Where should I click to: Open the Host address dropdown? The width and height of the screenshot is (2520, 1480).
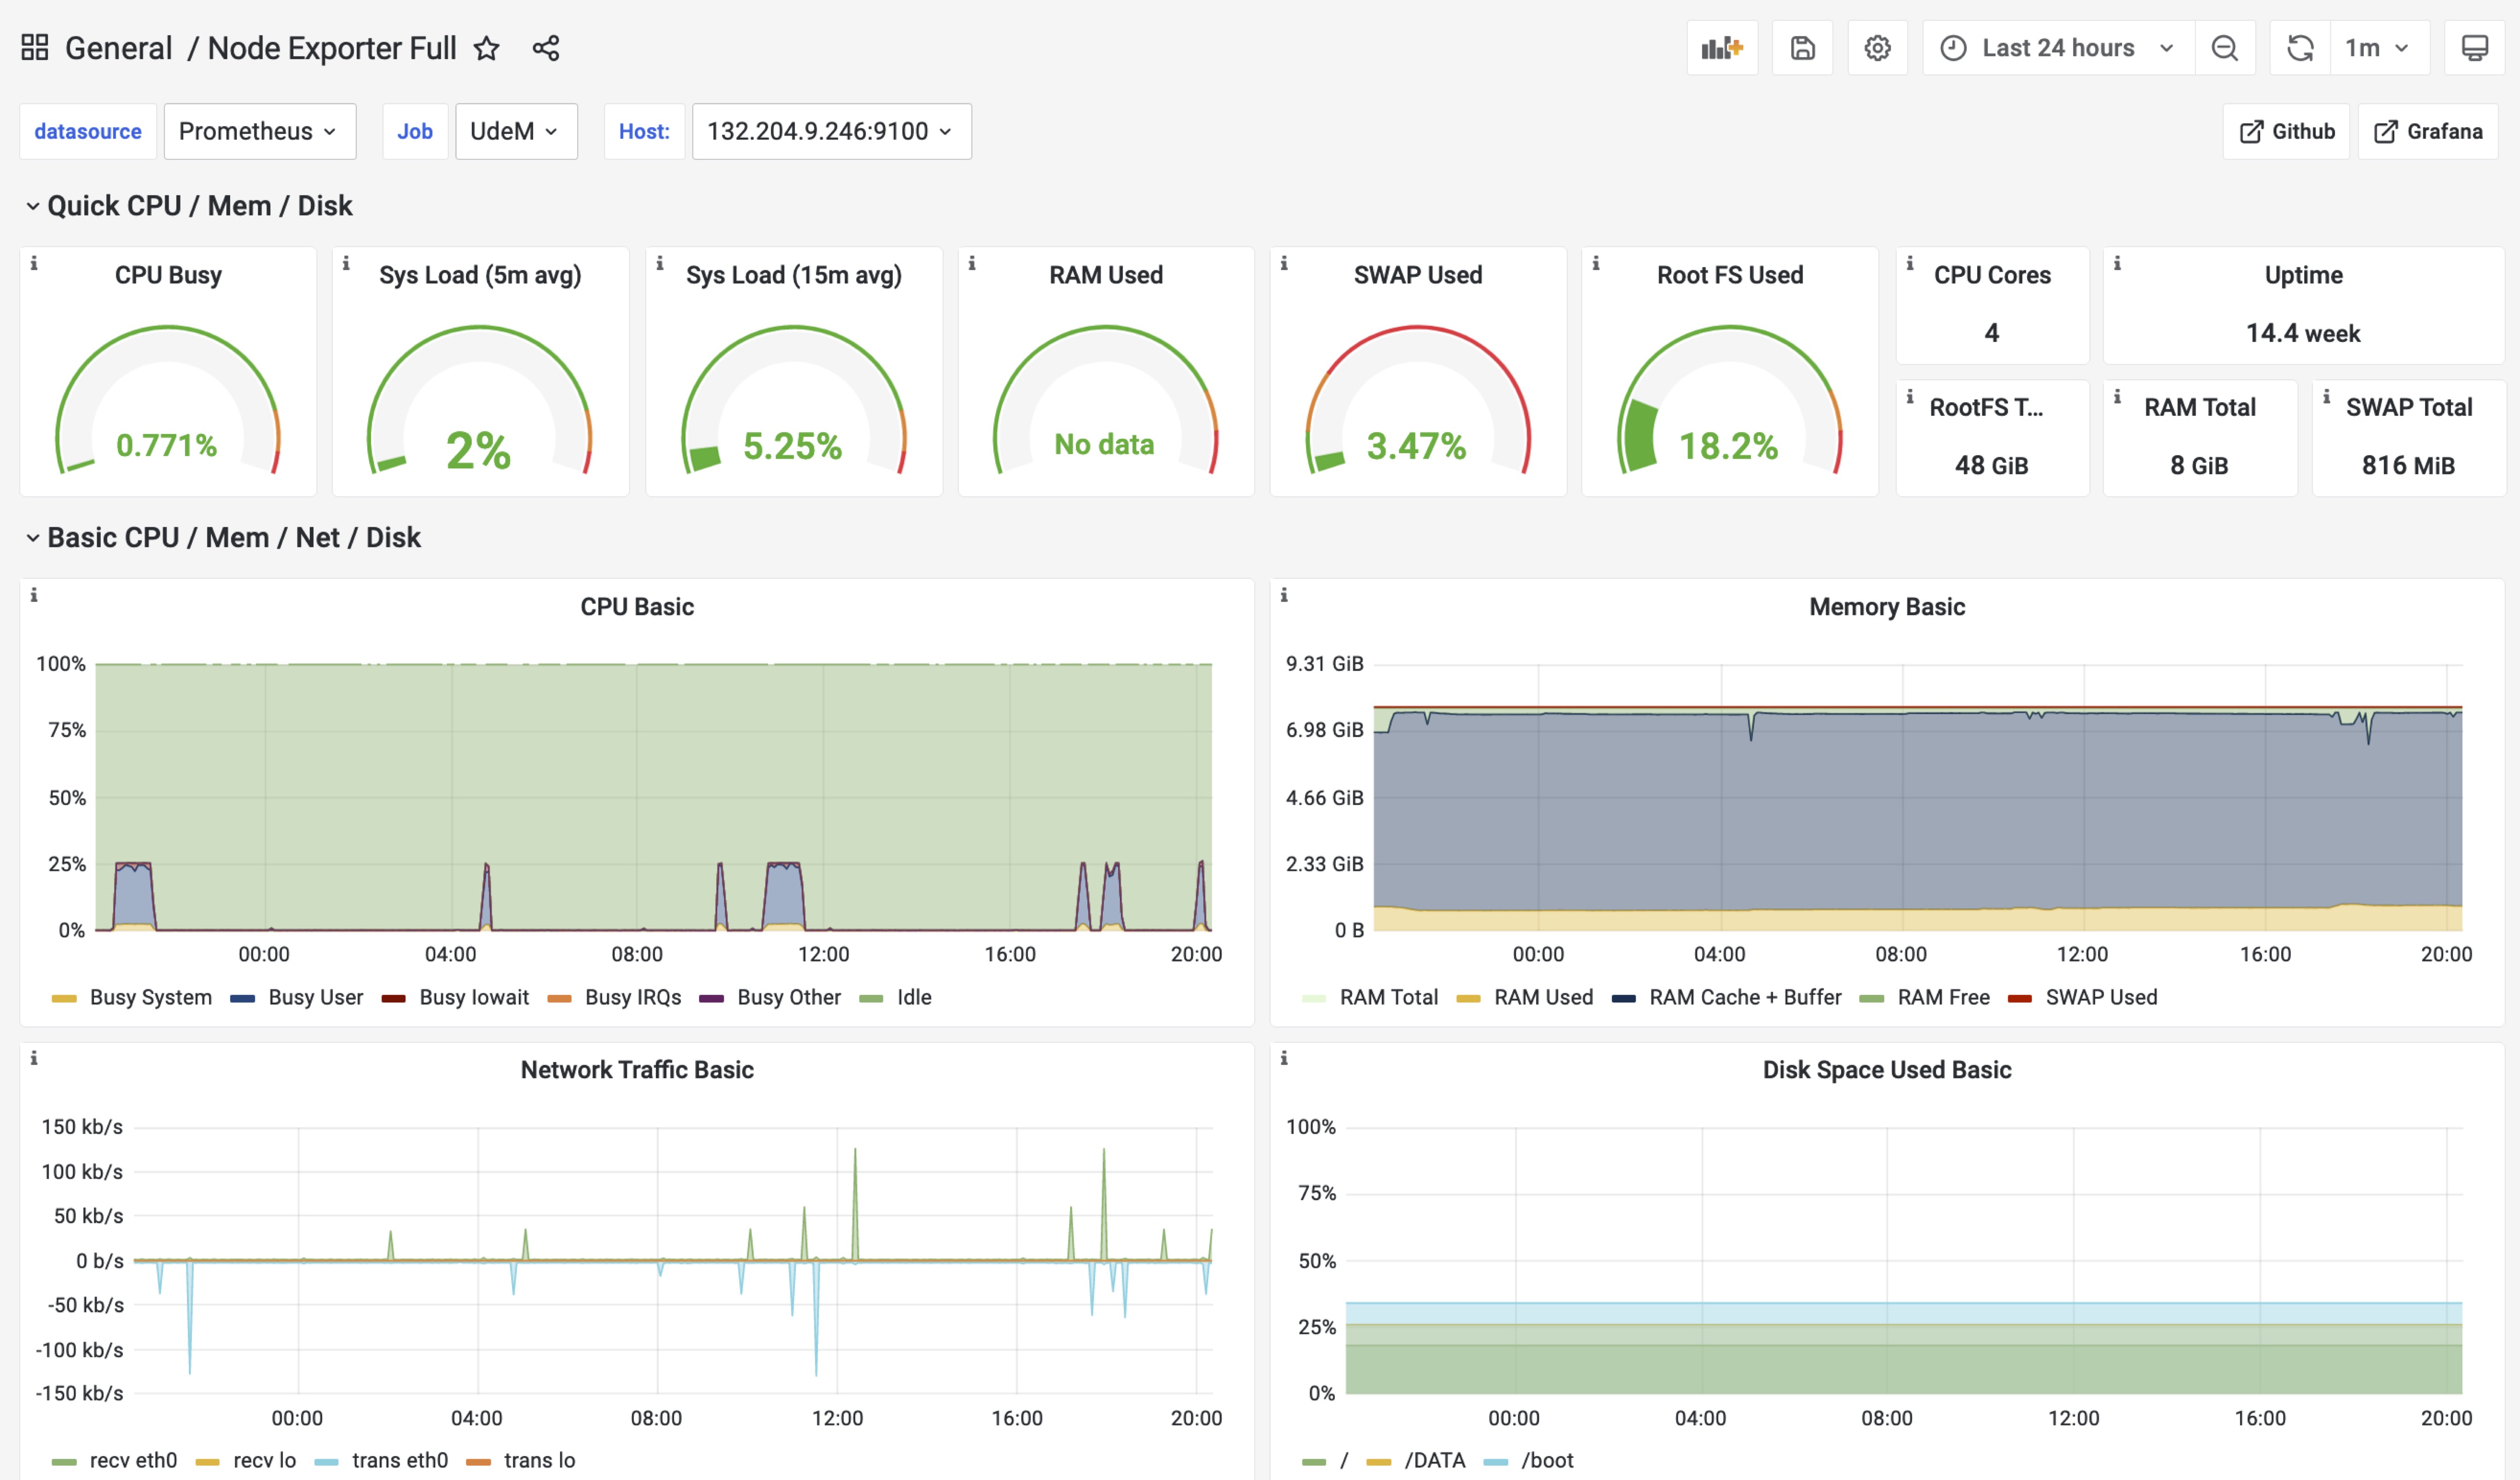click(x=830, y=131)
